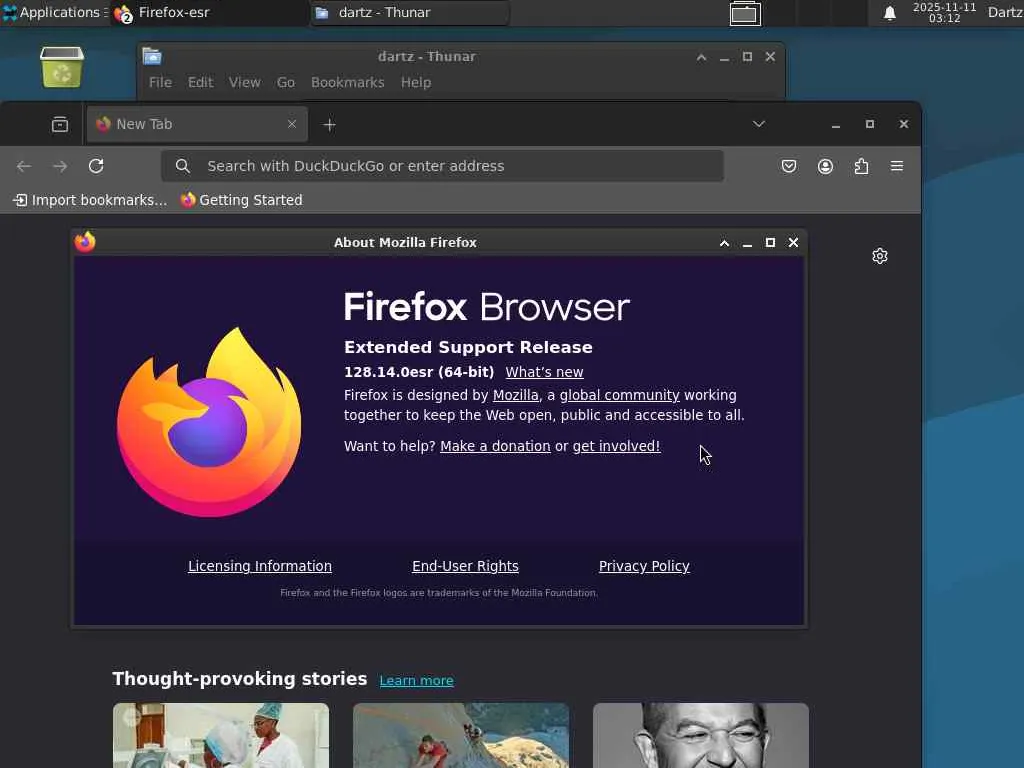Open the notification bell icon
This screenshot has width=1024, height=768.
tap(889, 13)
